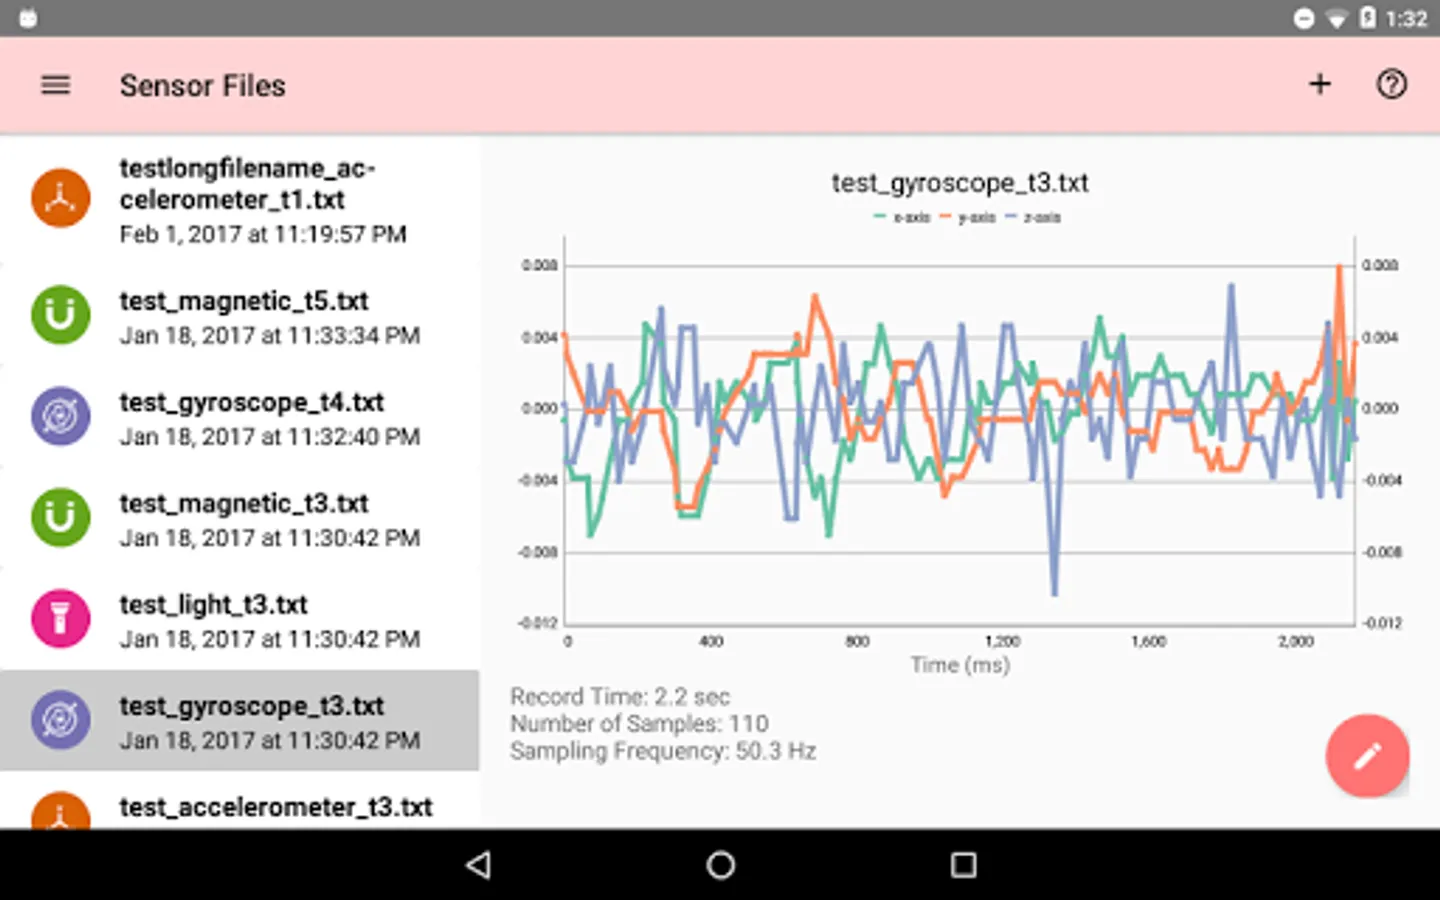Tap the battery status icon

[x=1367, y=18]
